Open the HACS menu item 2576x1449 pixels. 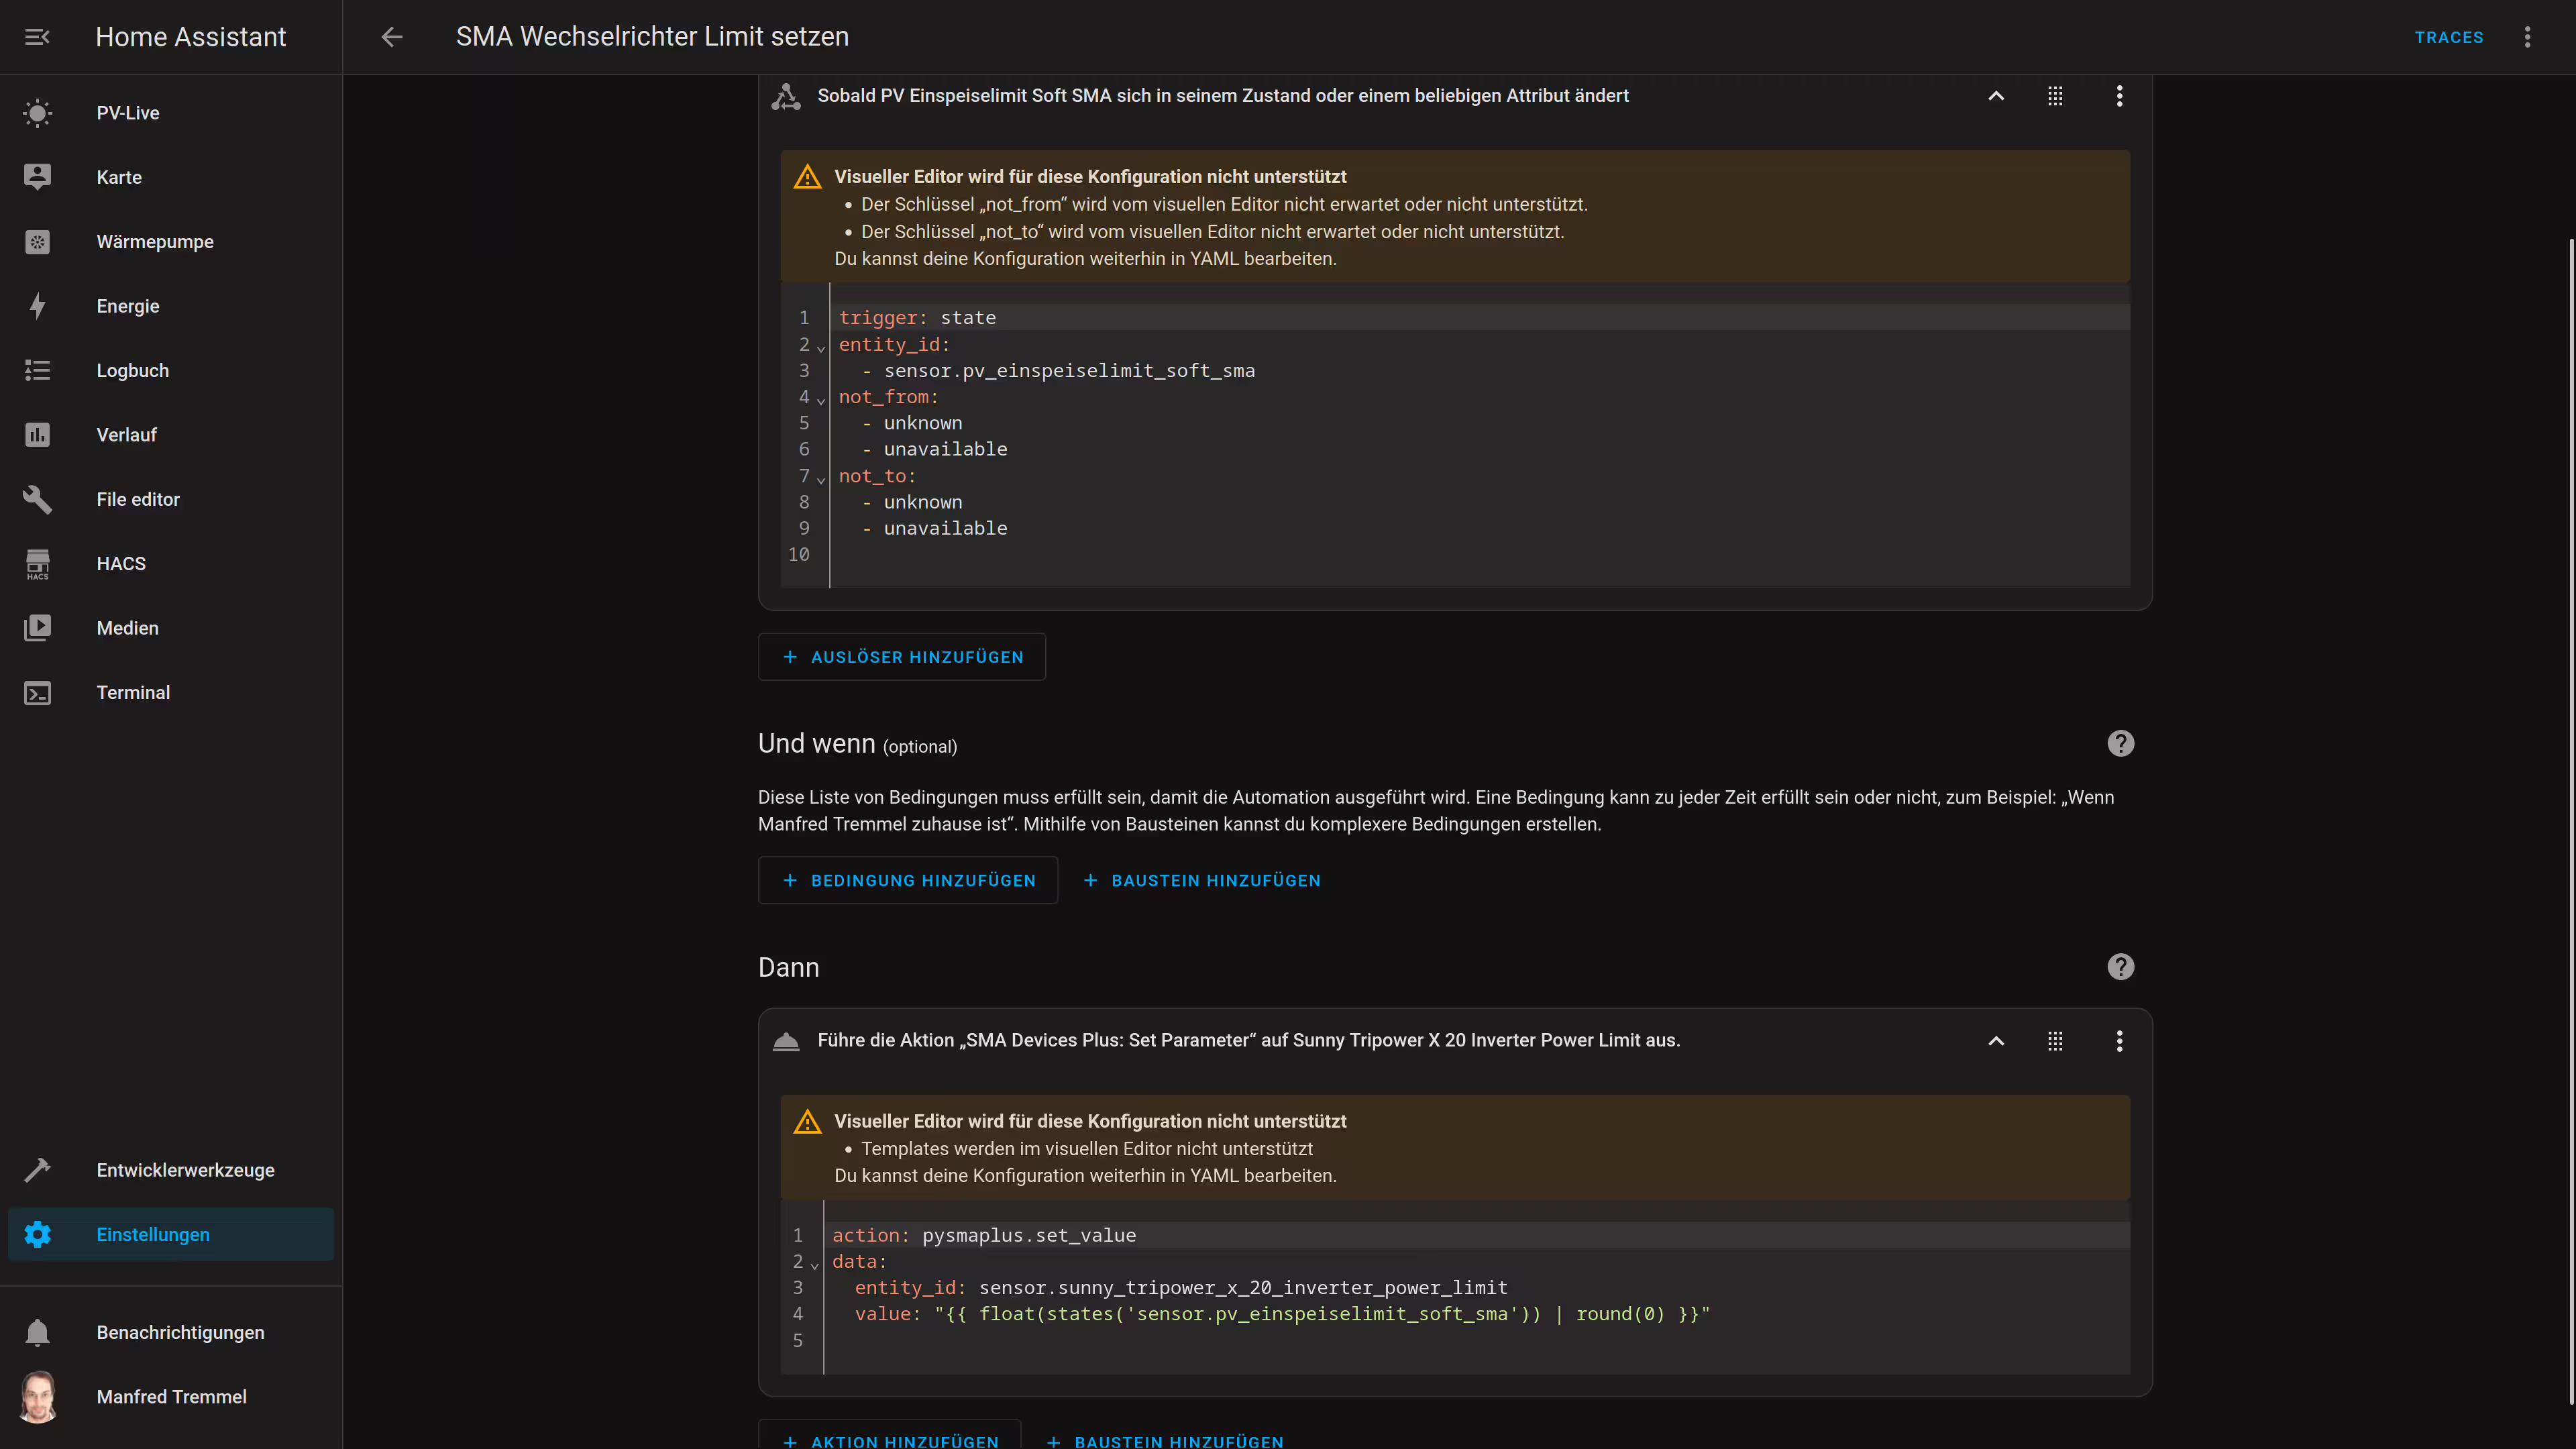pos(171,563)
